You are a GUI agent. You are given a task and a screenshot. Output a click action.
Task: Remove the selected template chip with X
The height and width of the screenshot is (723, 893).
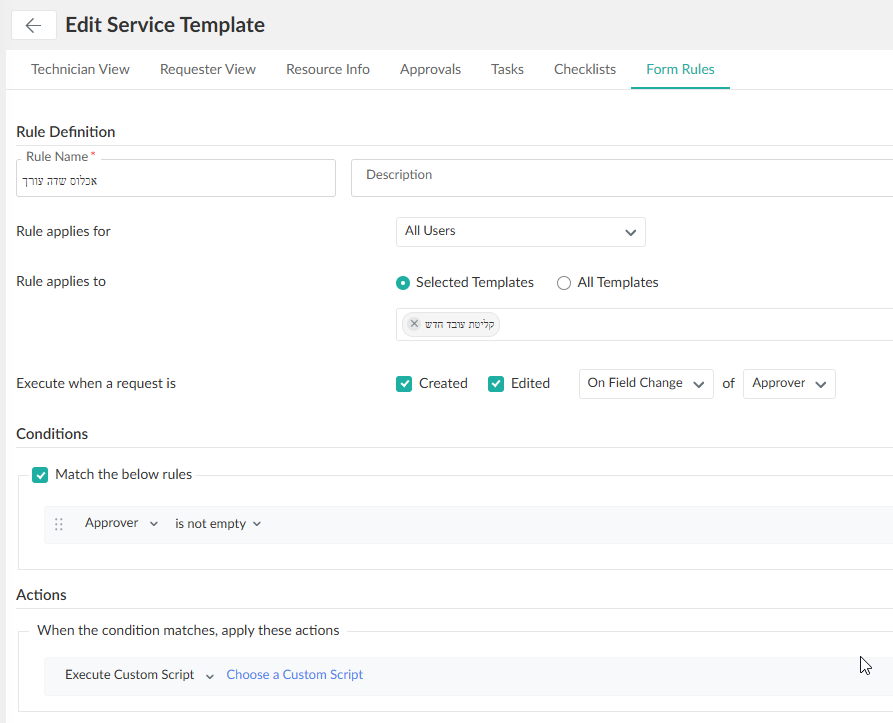414,324
